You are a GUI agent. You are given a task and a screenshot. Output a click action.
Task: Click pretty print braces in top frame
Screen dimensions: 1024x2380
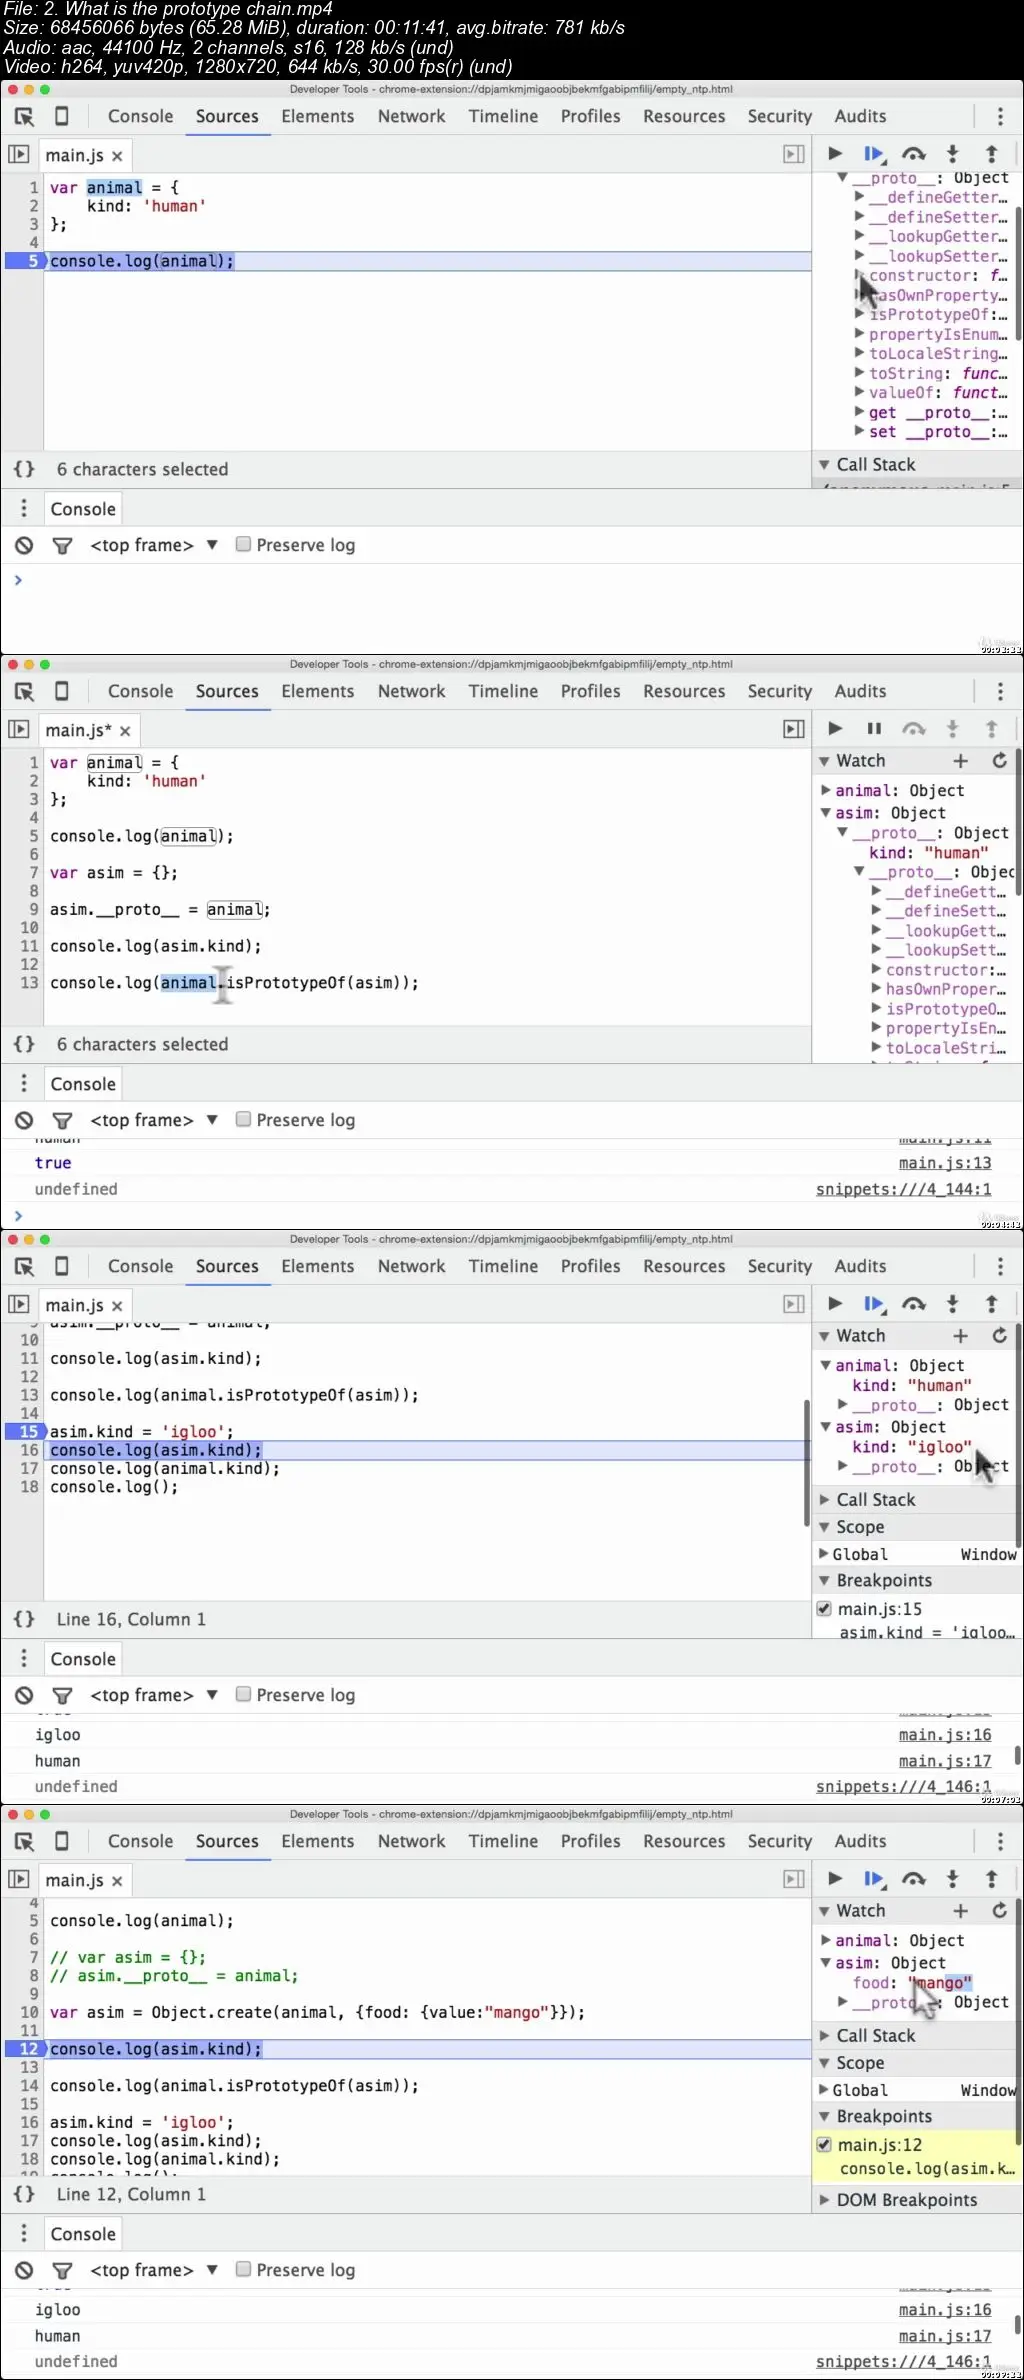pyautogui.click(x=24, y=469)
